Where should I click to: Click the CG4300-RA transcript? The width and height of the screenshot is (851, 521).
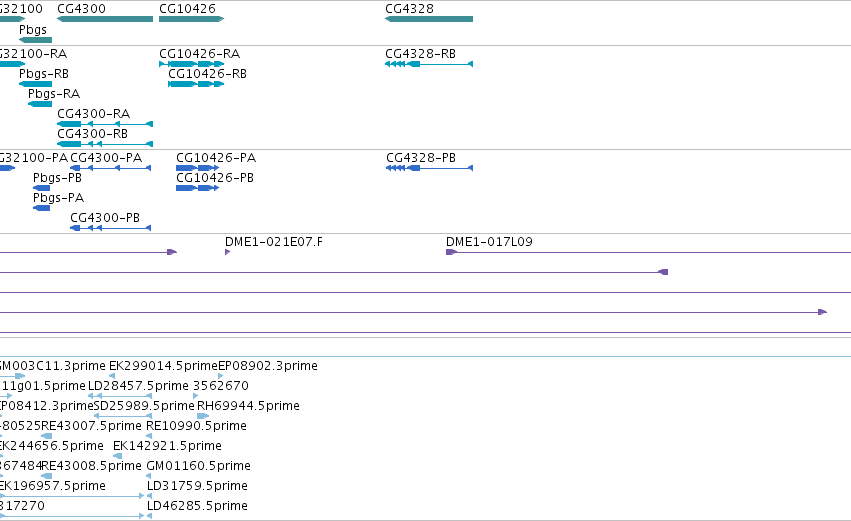105,124
